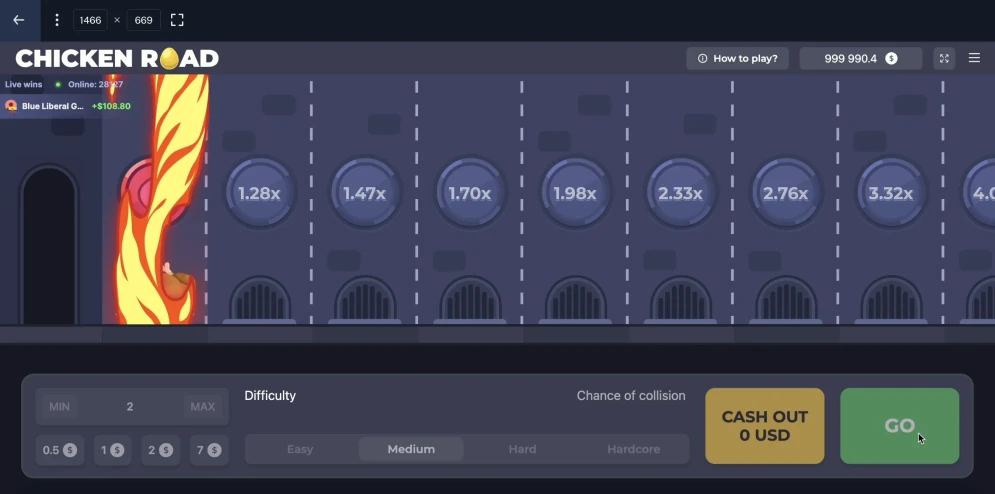Click the game expand icon beside balance
The height and width of the screenshot is (494, 995).
pos(944,58)
